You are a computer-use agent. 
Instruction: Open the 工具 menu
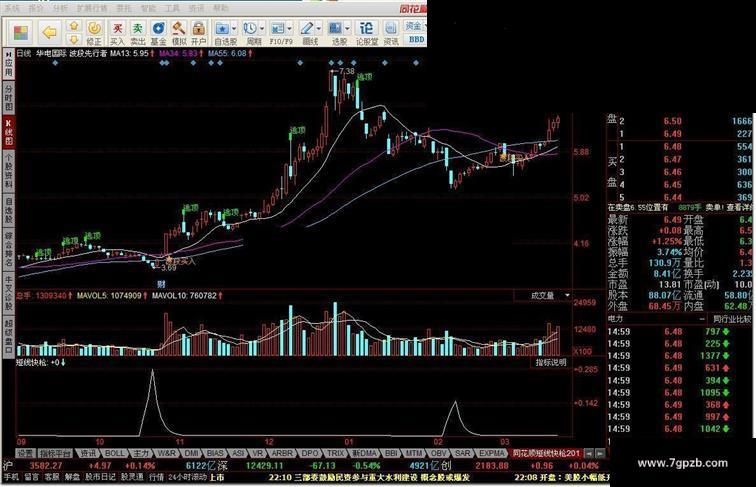(x=172, y=8)
